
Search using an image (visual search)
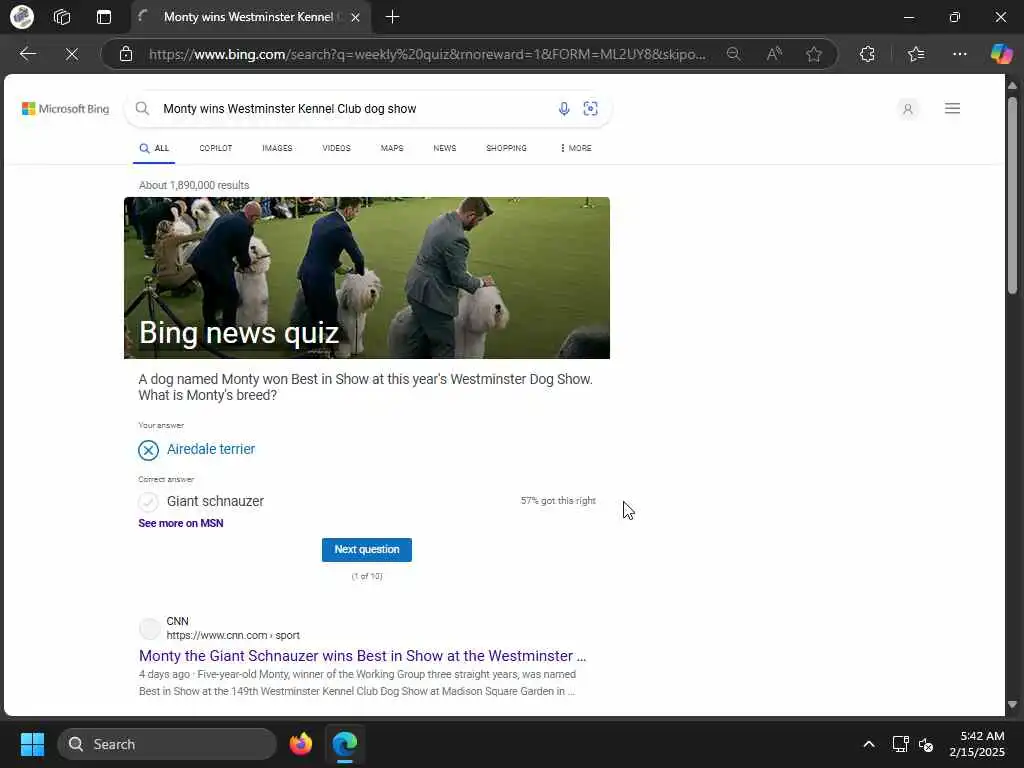[x=590, y=109]
